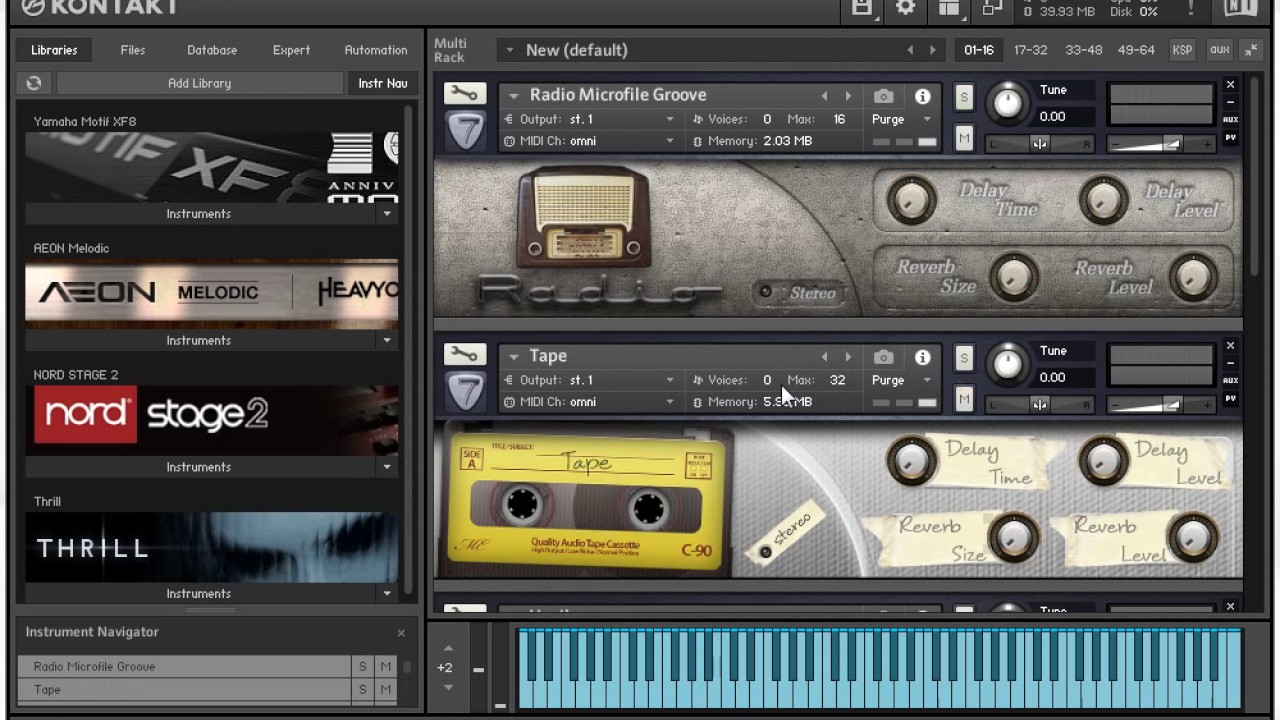The width and height of the screenshot is (1280, 720).
Task: Expand Thrill library Instruments dropdown
Action: coord(387,593)
